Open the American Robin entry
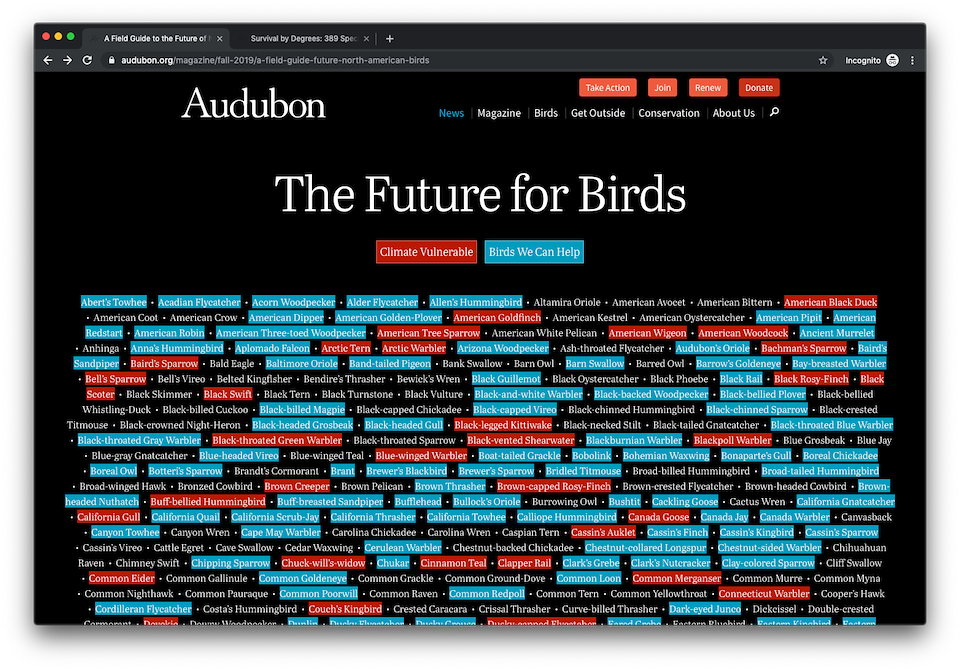The height and width of the screenshot is (670, 960). (x=169, y=333)
